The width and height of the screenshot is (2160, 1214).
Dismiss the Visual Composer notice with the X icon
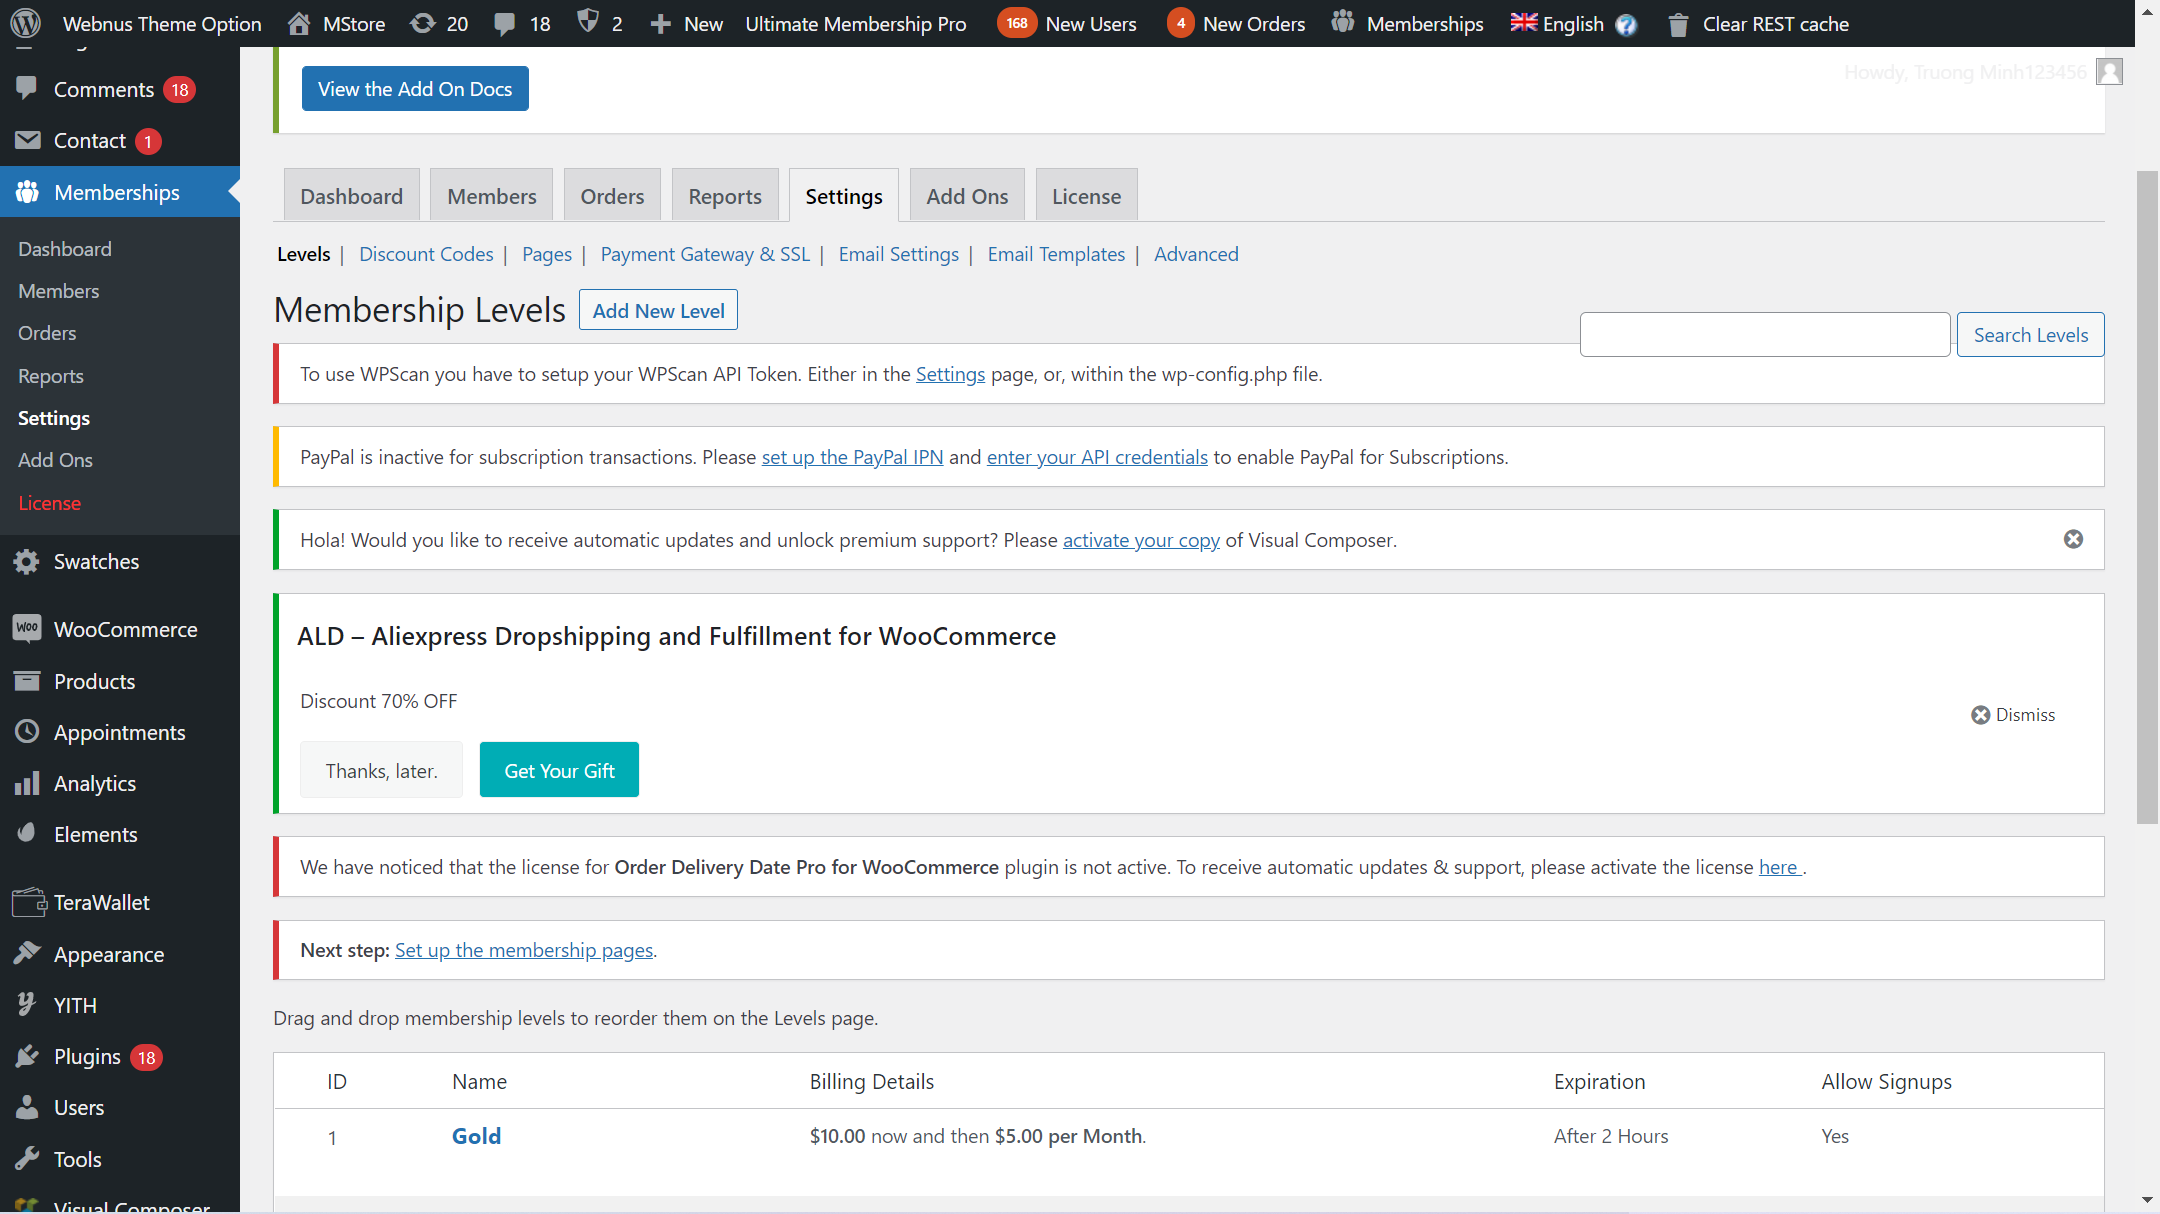(2073, 539)
